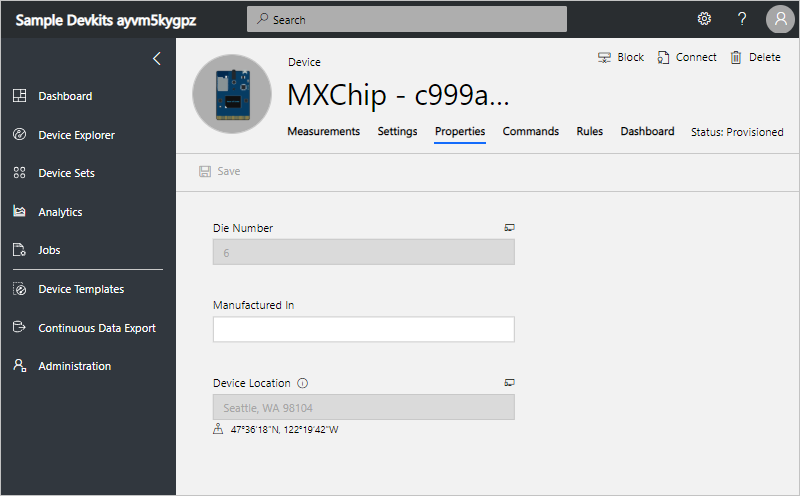
Task: Click the map pin icon by coordinates
Action: [x=218, y=429]
